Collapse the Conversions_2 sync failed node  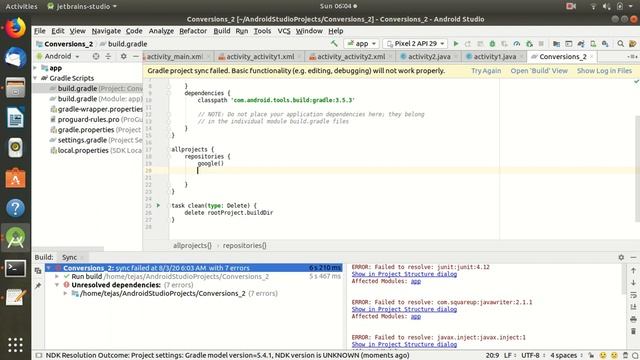49,268
